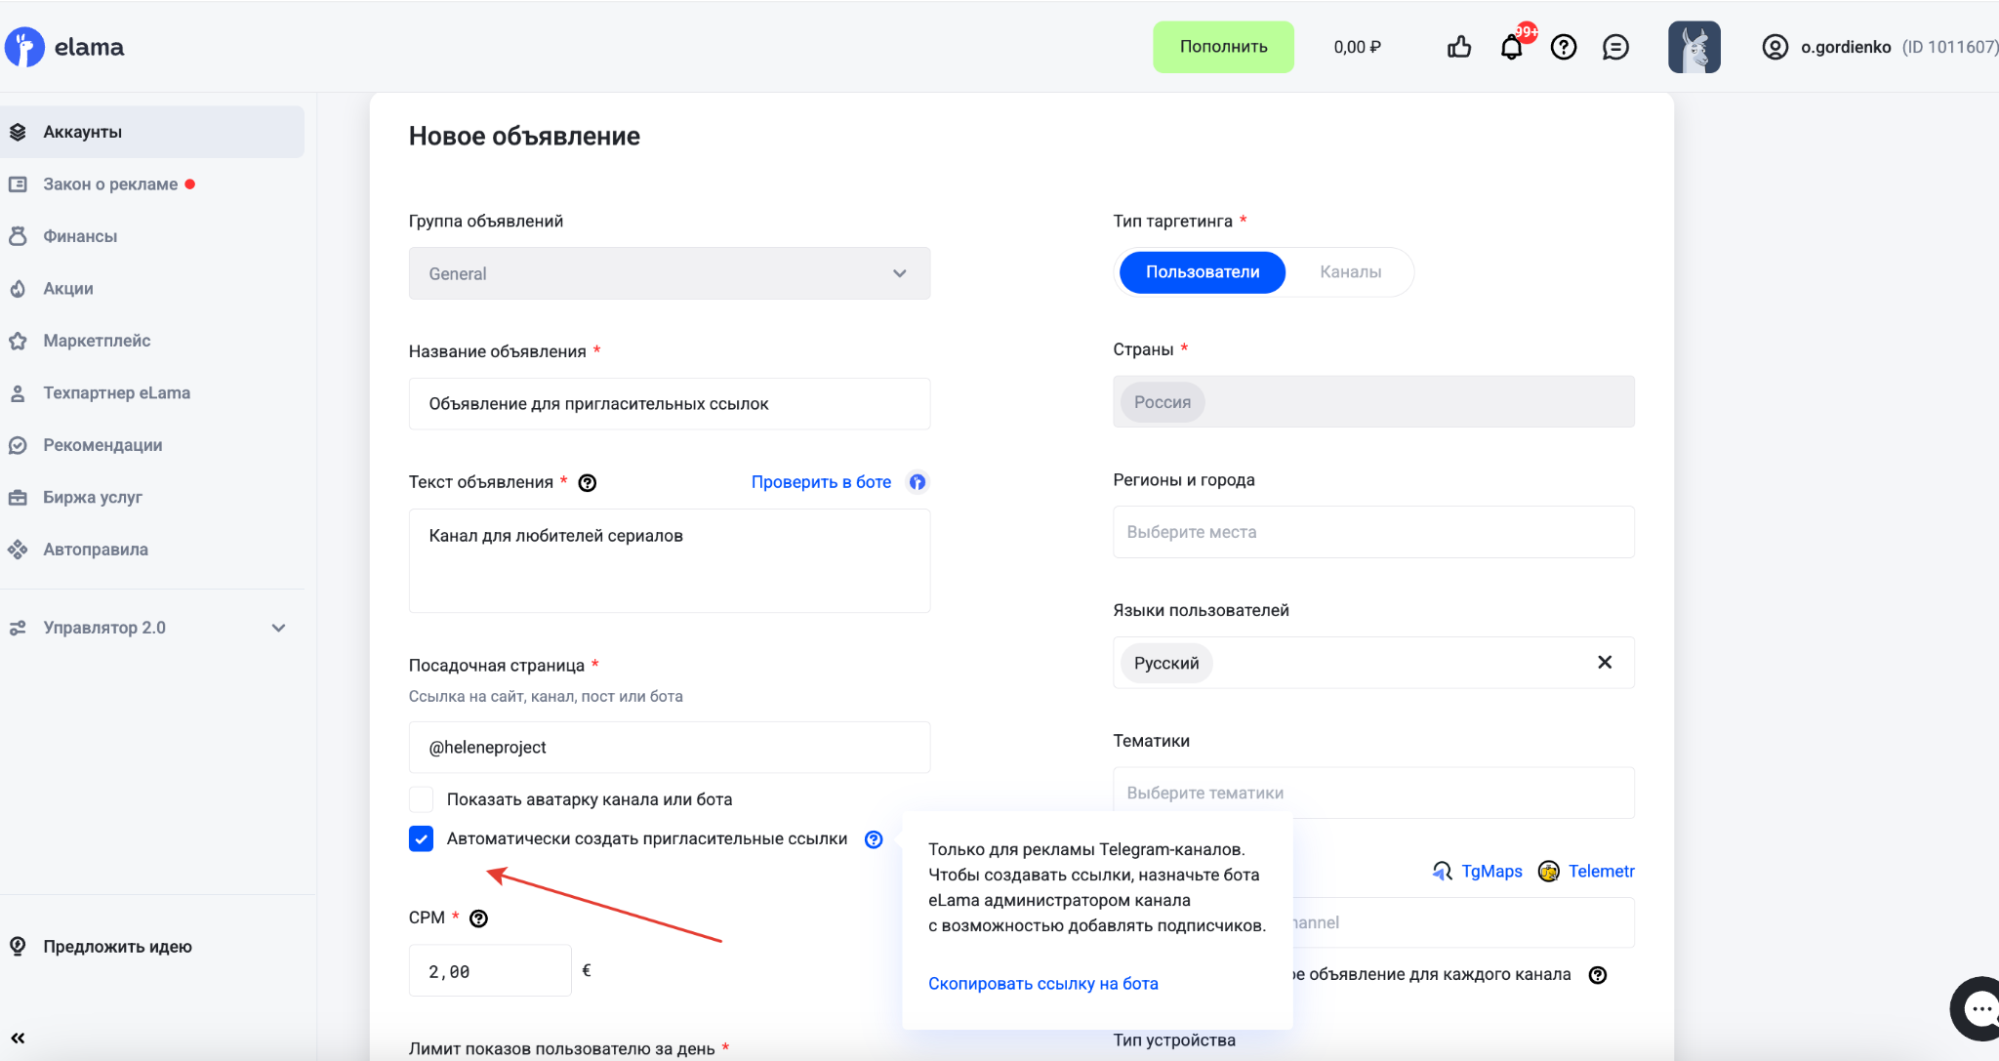Collapse sidebar with double-arrow icon

(x=18, y=1038)
